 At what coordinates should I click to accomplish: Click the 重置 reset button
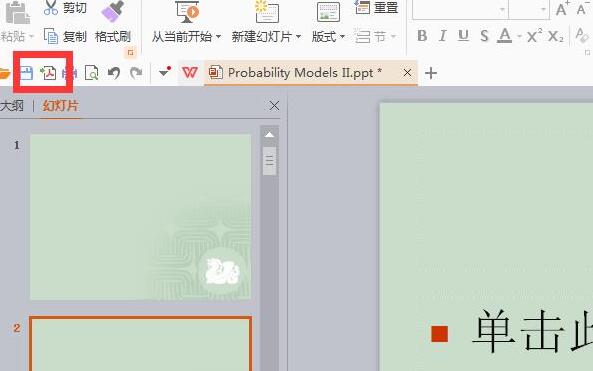click(377, 7)
